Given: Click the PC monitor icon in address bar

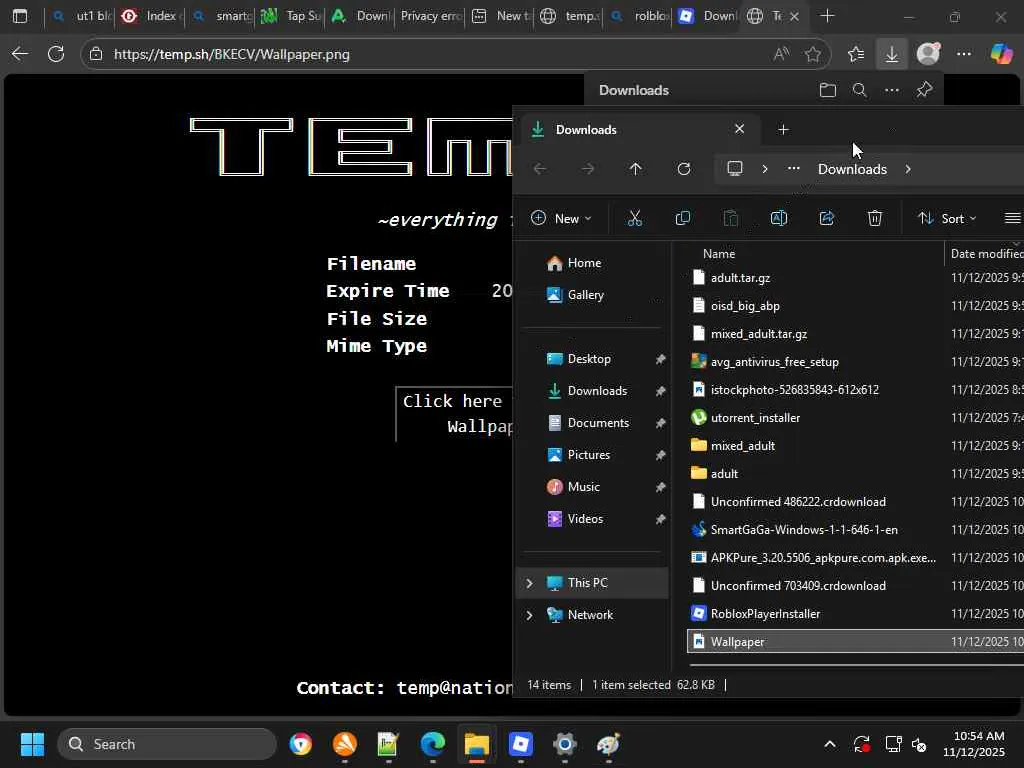Looking at the screenshot, I should point(735,169).
